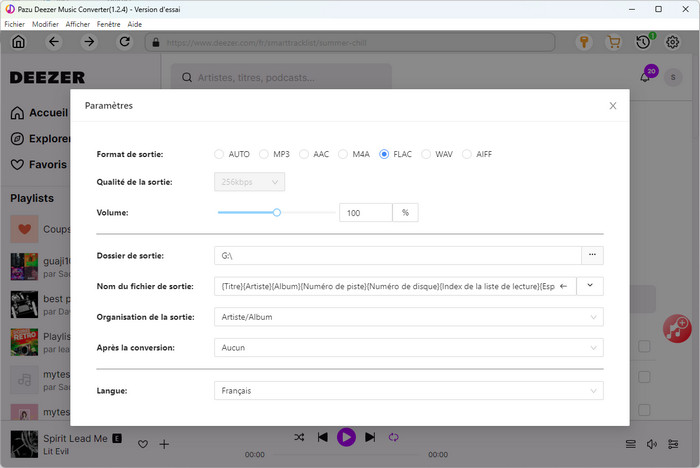Open the Après la conversion dropdown

[408, 348]
